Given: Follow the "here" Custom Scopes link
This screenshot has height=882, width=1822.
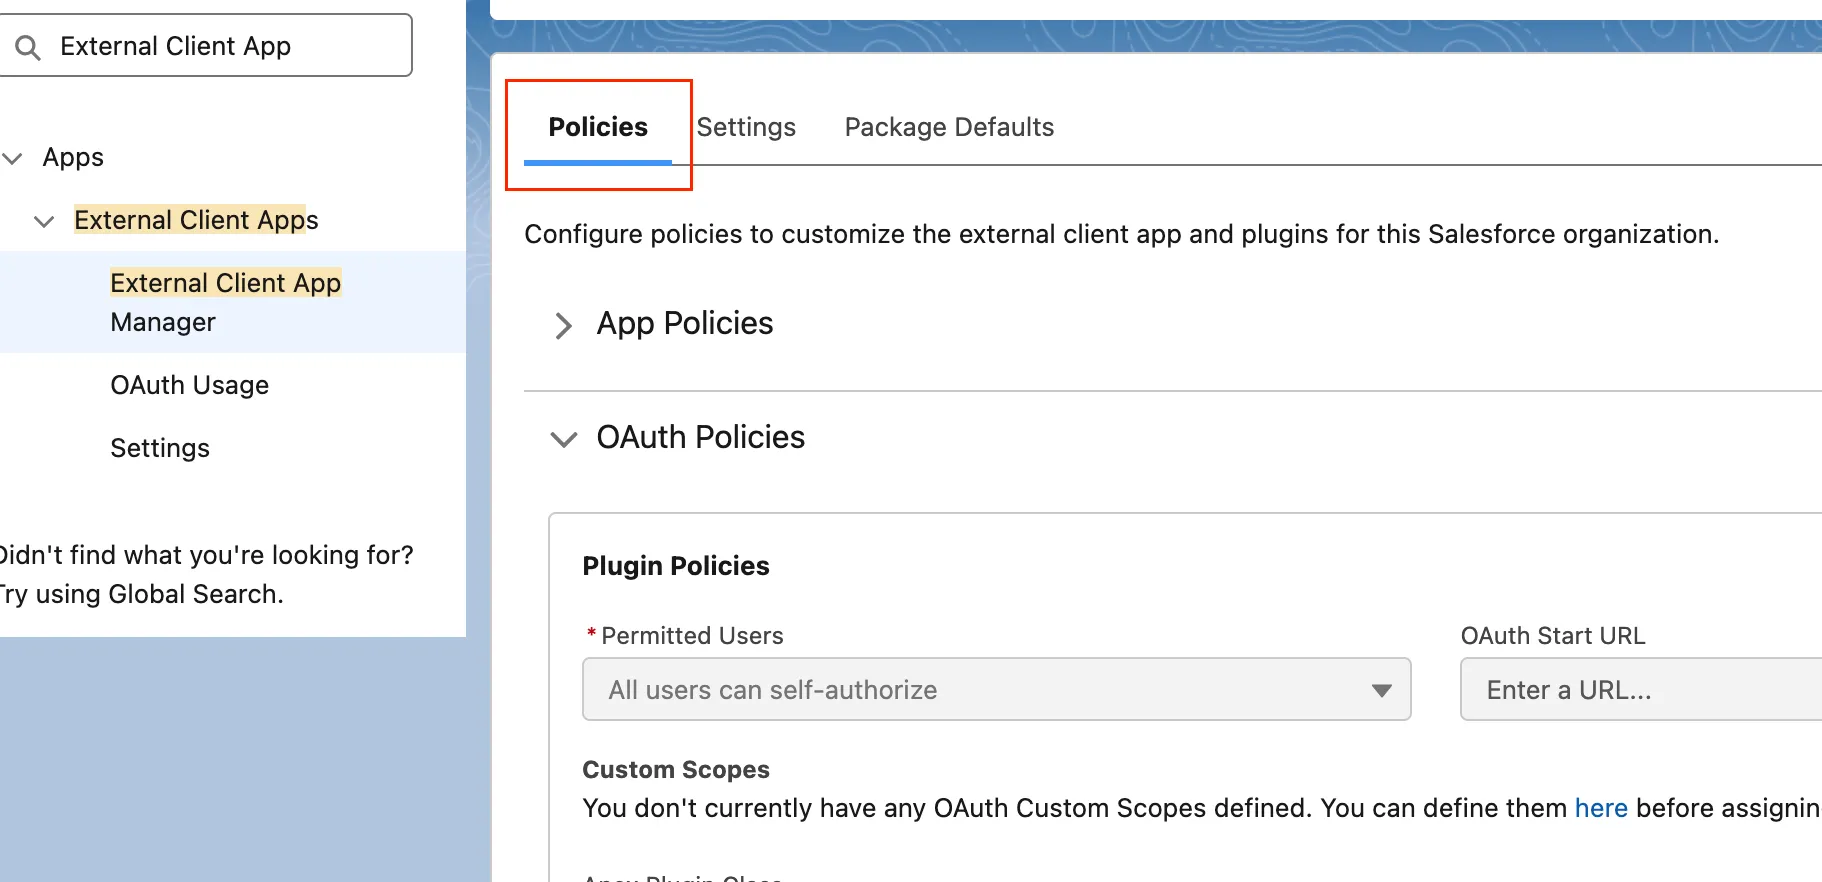Looking at the screenshot, I should (1601, 808).
